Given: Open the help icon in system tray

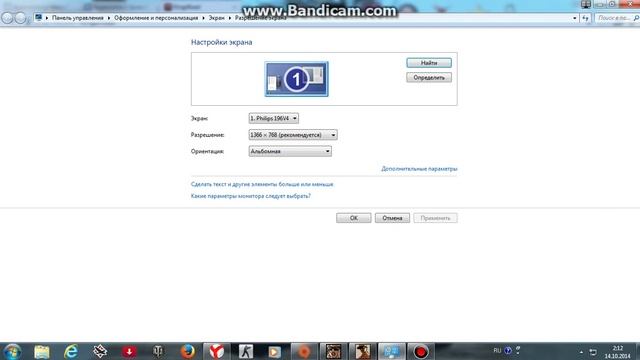Looking at the screenshot, I should 508,351.
